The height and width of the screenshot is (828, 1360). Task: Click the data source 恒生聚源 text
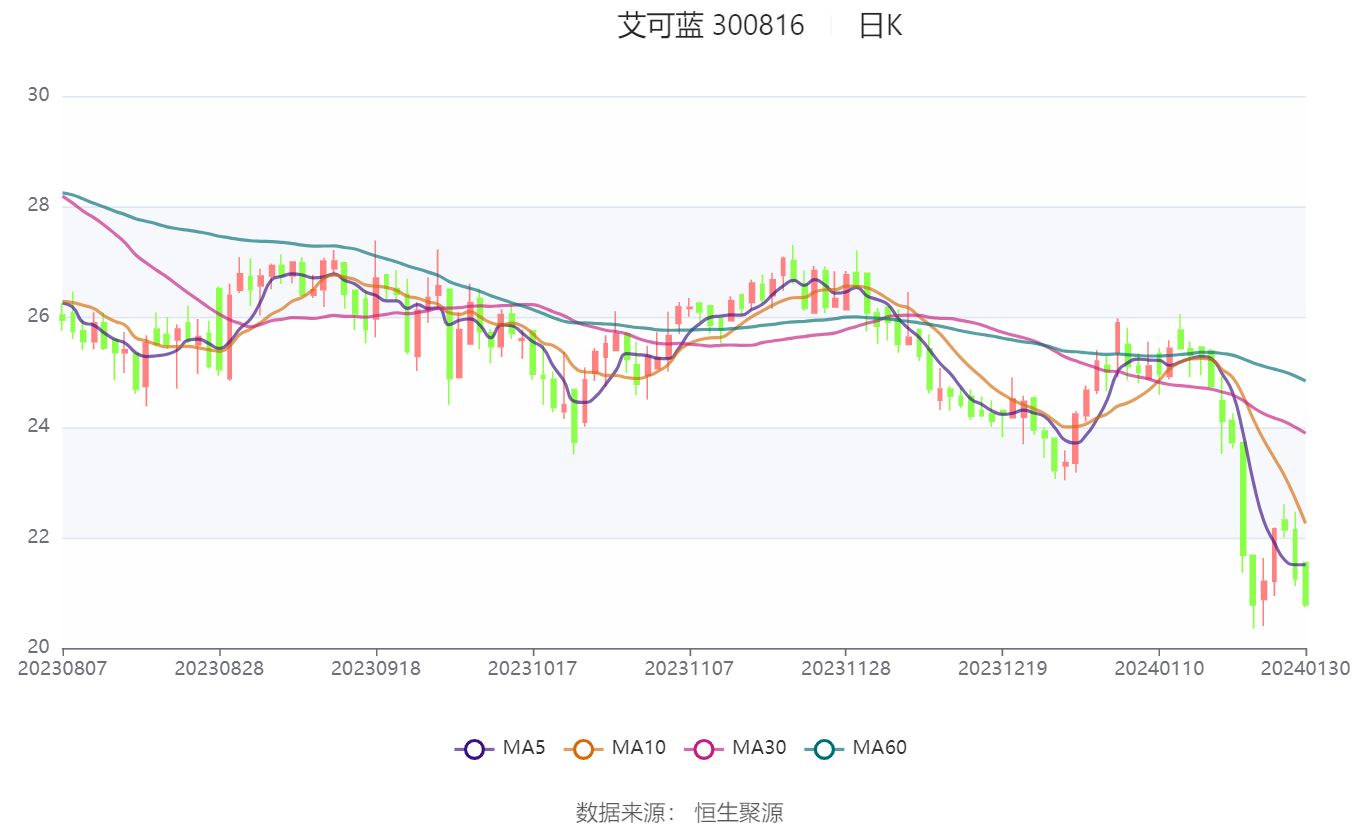point(739,812)
